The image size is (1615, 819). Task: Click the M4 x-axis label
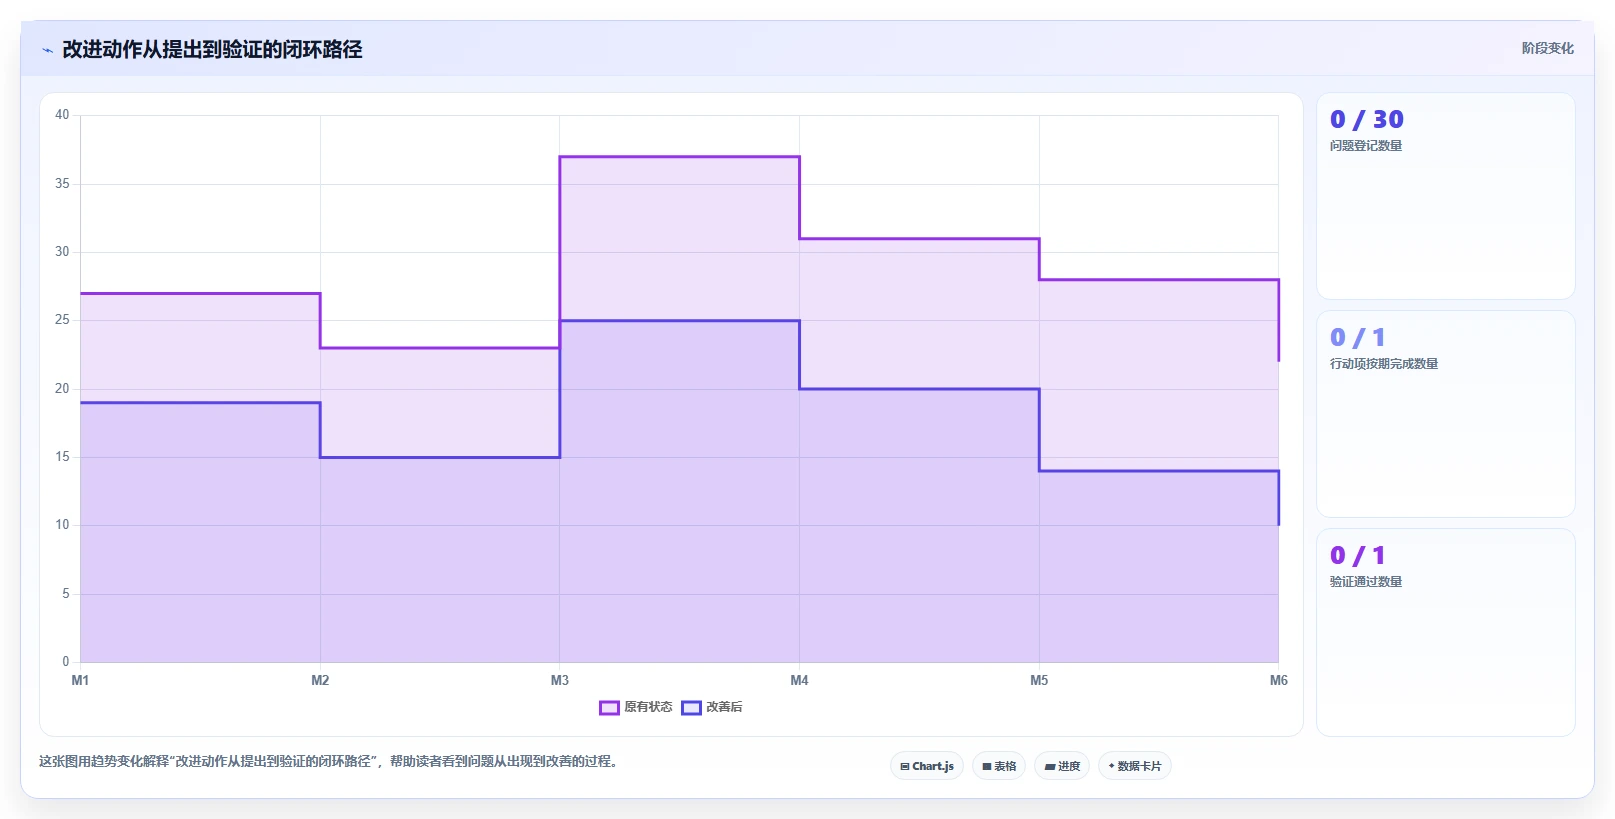click(799, 680)
